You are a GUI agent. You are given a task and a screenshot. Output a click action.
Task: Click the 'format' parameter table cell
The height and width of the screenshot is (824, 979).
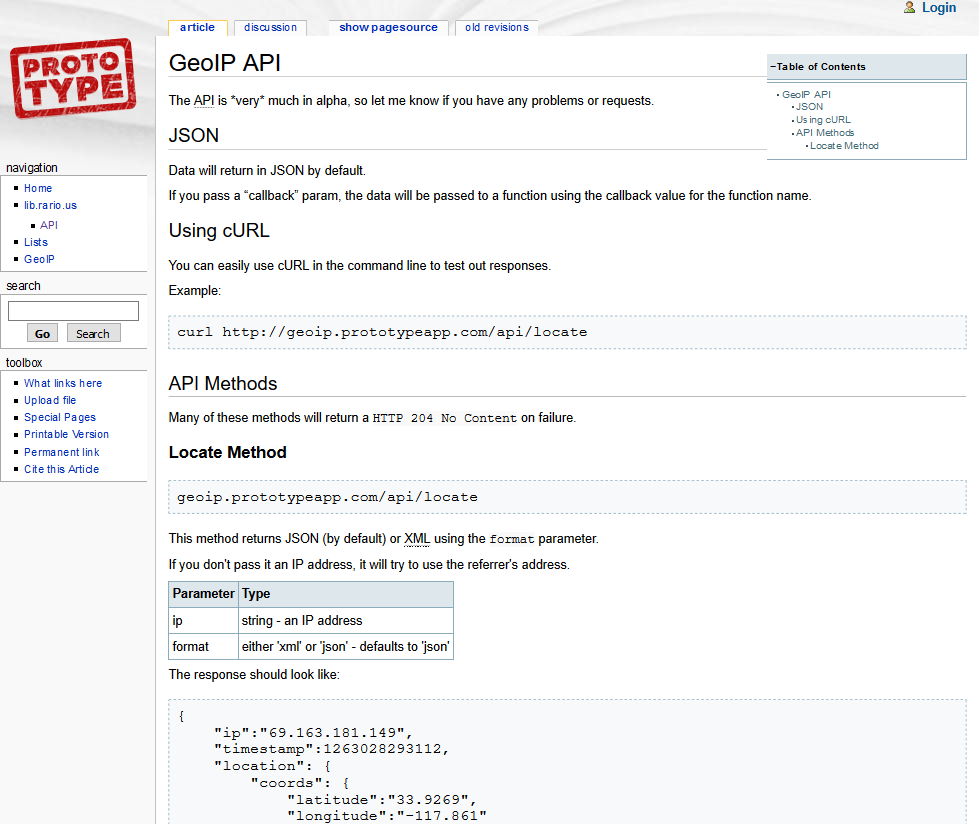[204, 647]
